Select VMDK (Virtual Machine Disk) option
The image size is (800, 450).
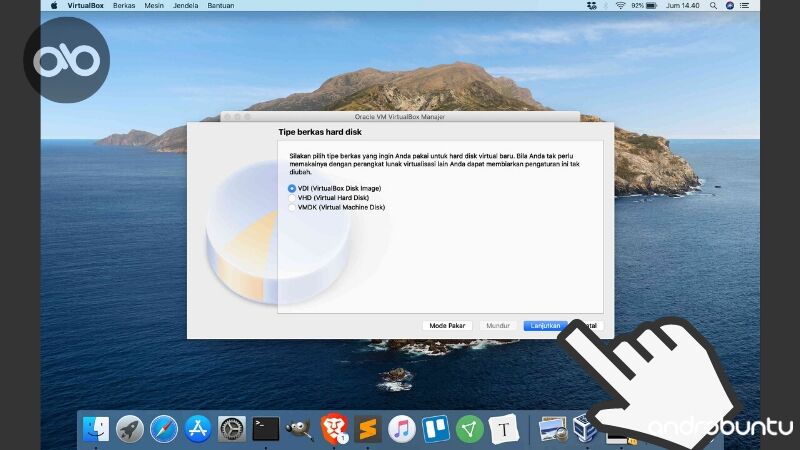point(337,207)
